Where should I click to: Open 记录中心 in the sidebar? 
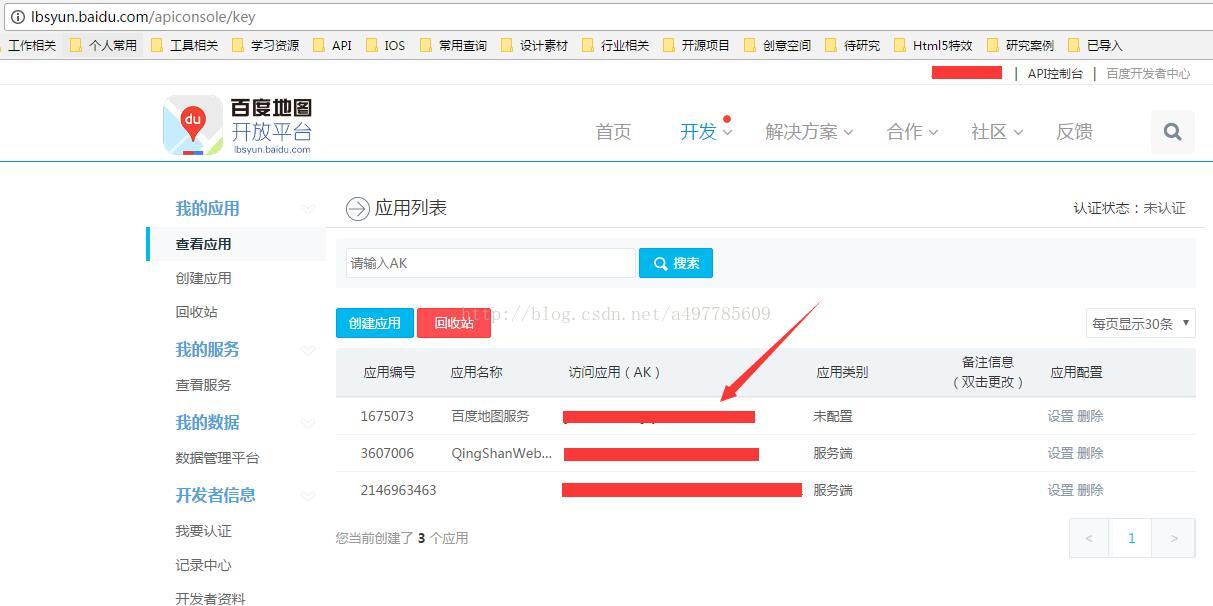point(203,565)
